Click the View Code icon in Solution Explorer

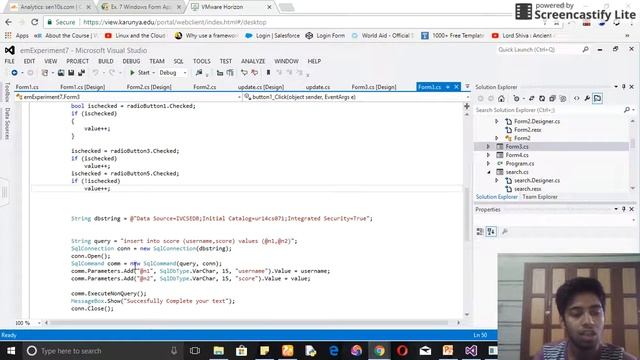(x=576, y=98)
